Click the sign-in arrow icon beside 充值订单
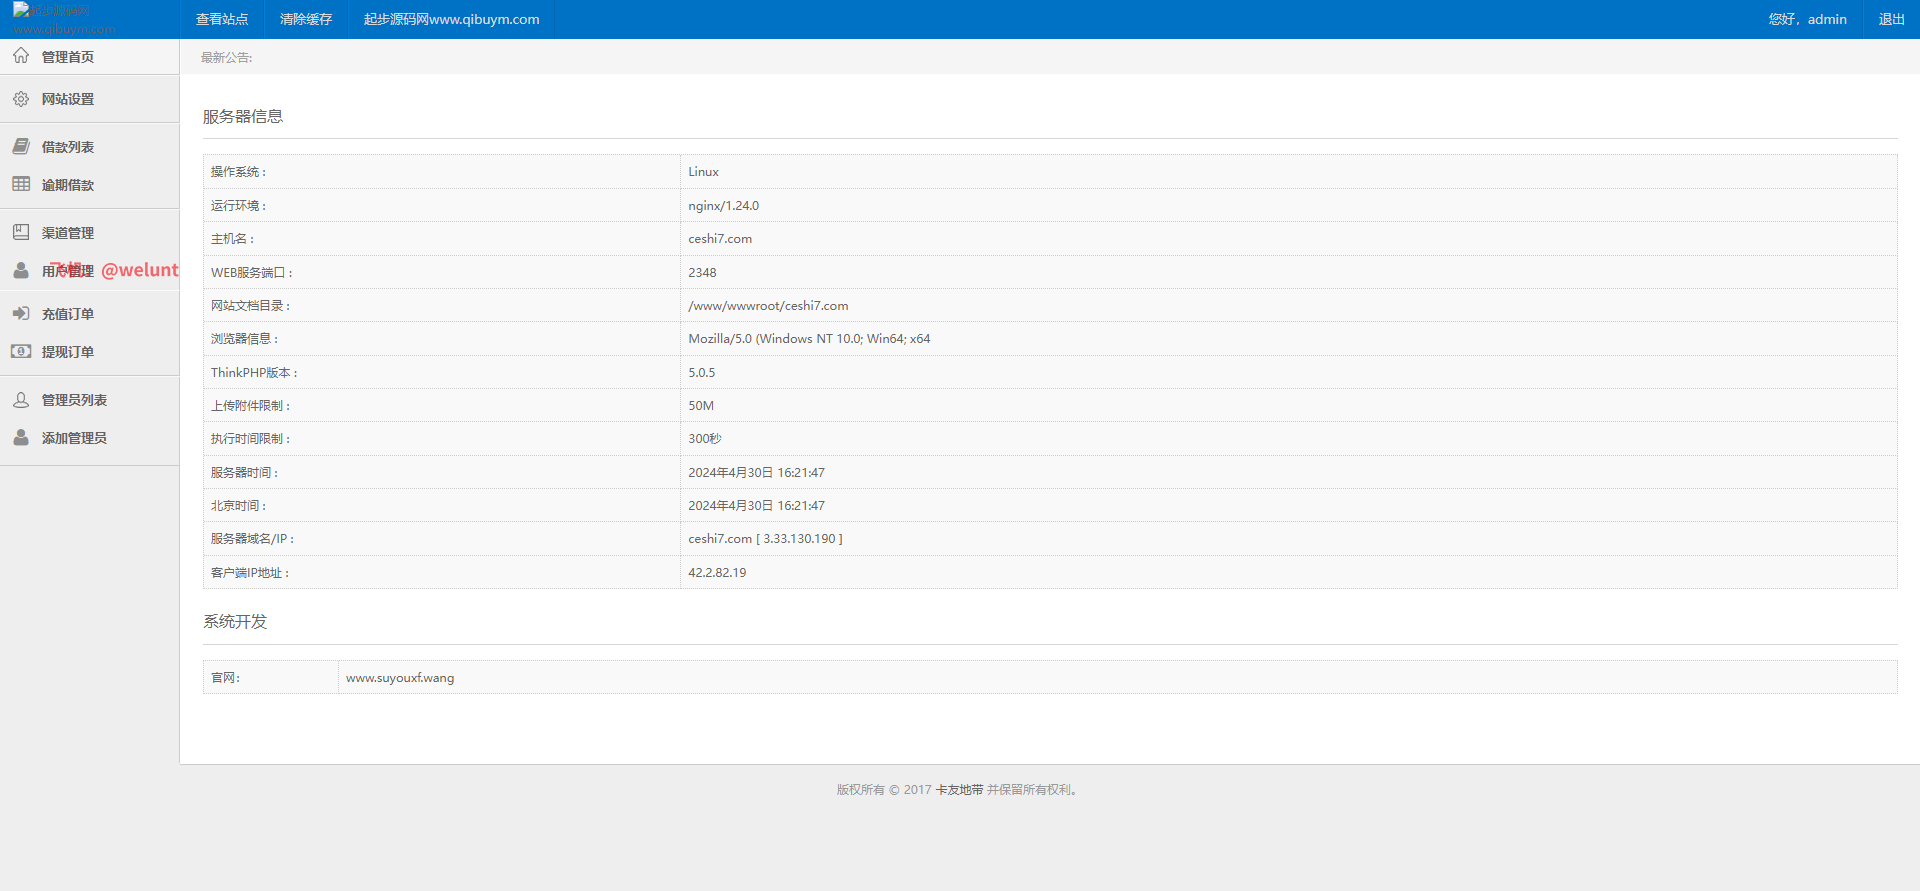Image resolution: width=1920 pixels, height=891 pixels. (21, 313)
